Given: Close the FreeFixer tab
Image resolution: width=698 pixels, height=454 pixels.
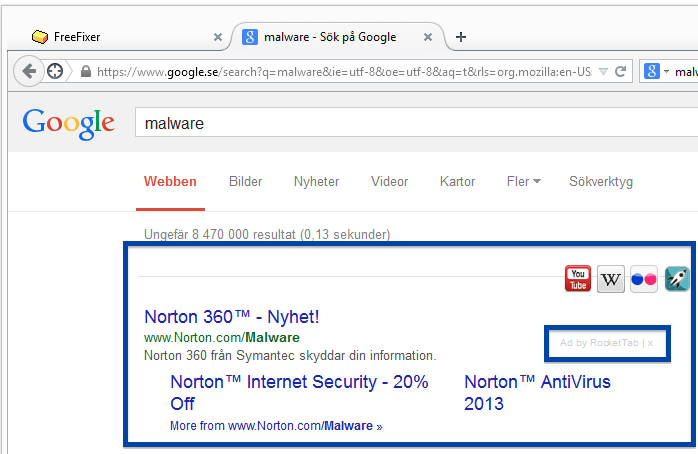Looking at the screenshot, I should (218, 37).
